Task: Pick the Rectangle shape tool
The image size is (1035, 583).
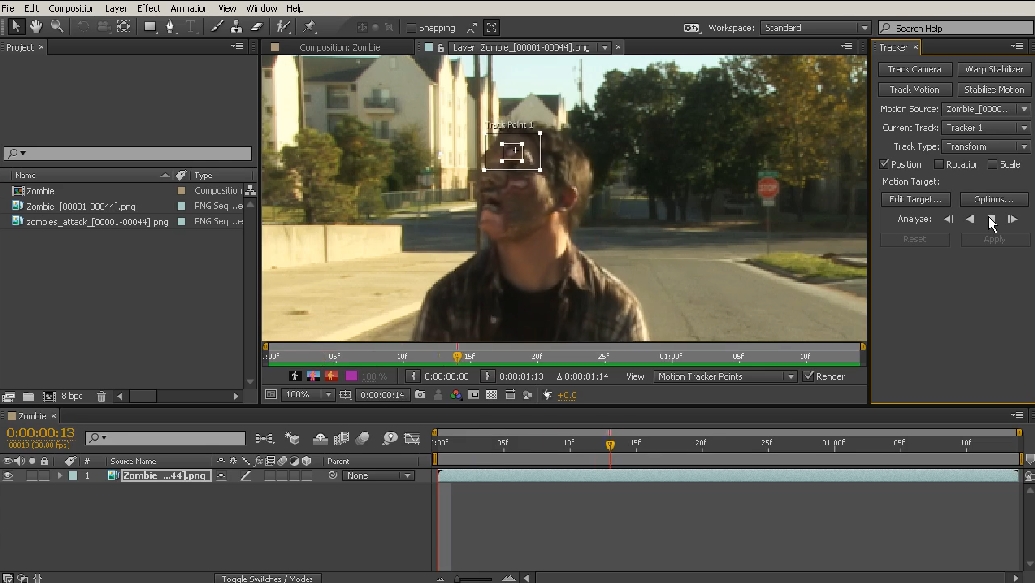Action: pos(150,27)
